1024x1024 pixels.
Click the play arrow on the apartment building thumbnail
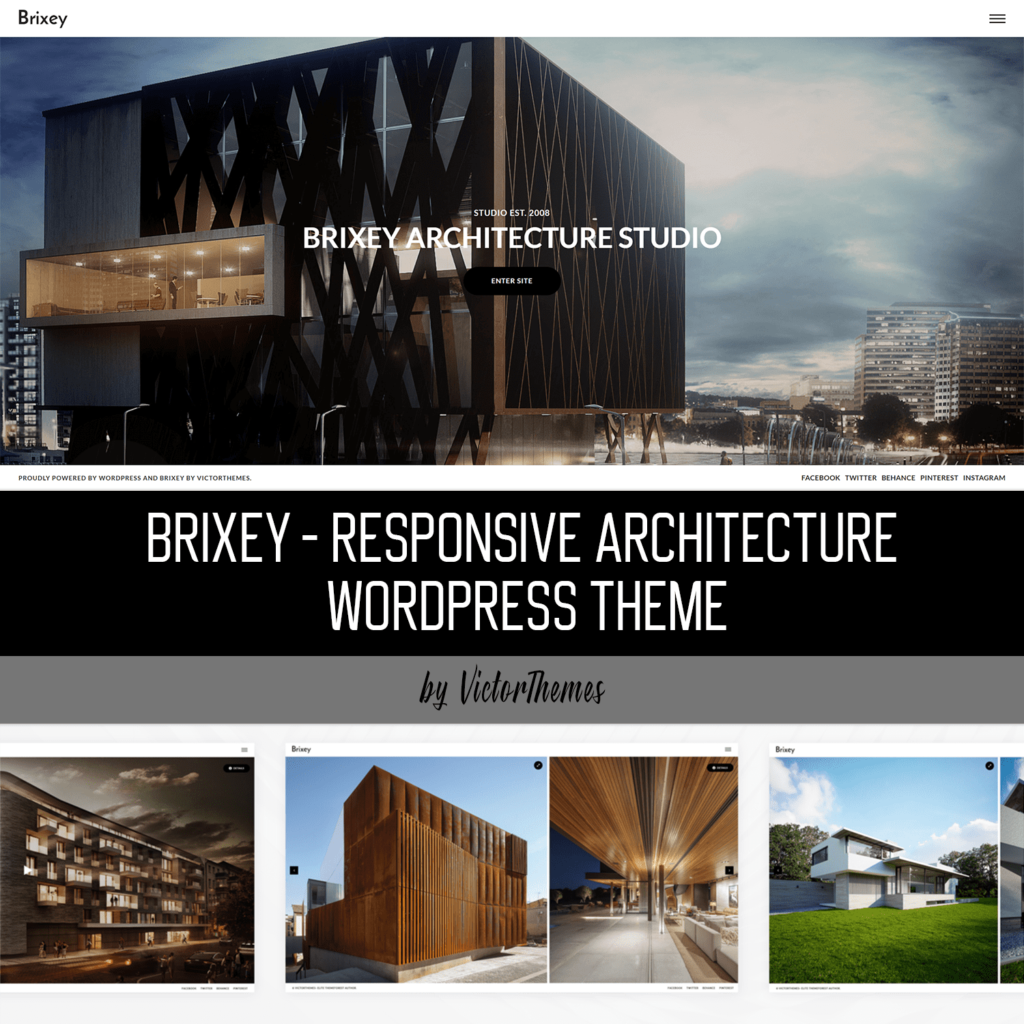[27, 870]
